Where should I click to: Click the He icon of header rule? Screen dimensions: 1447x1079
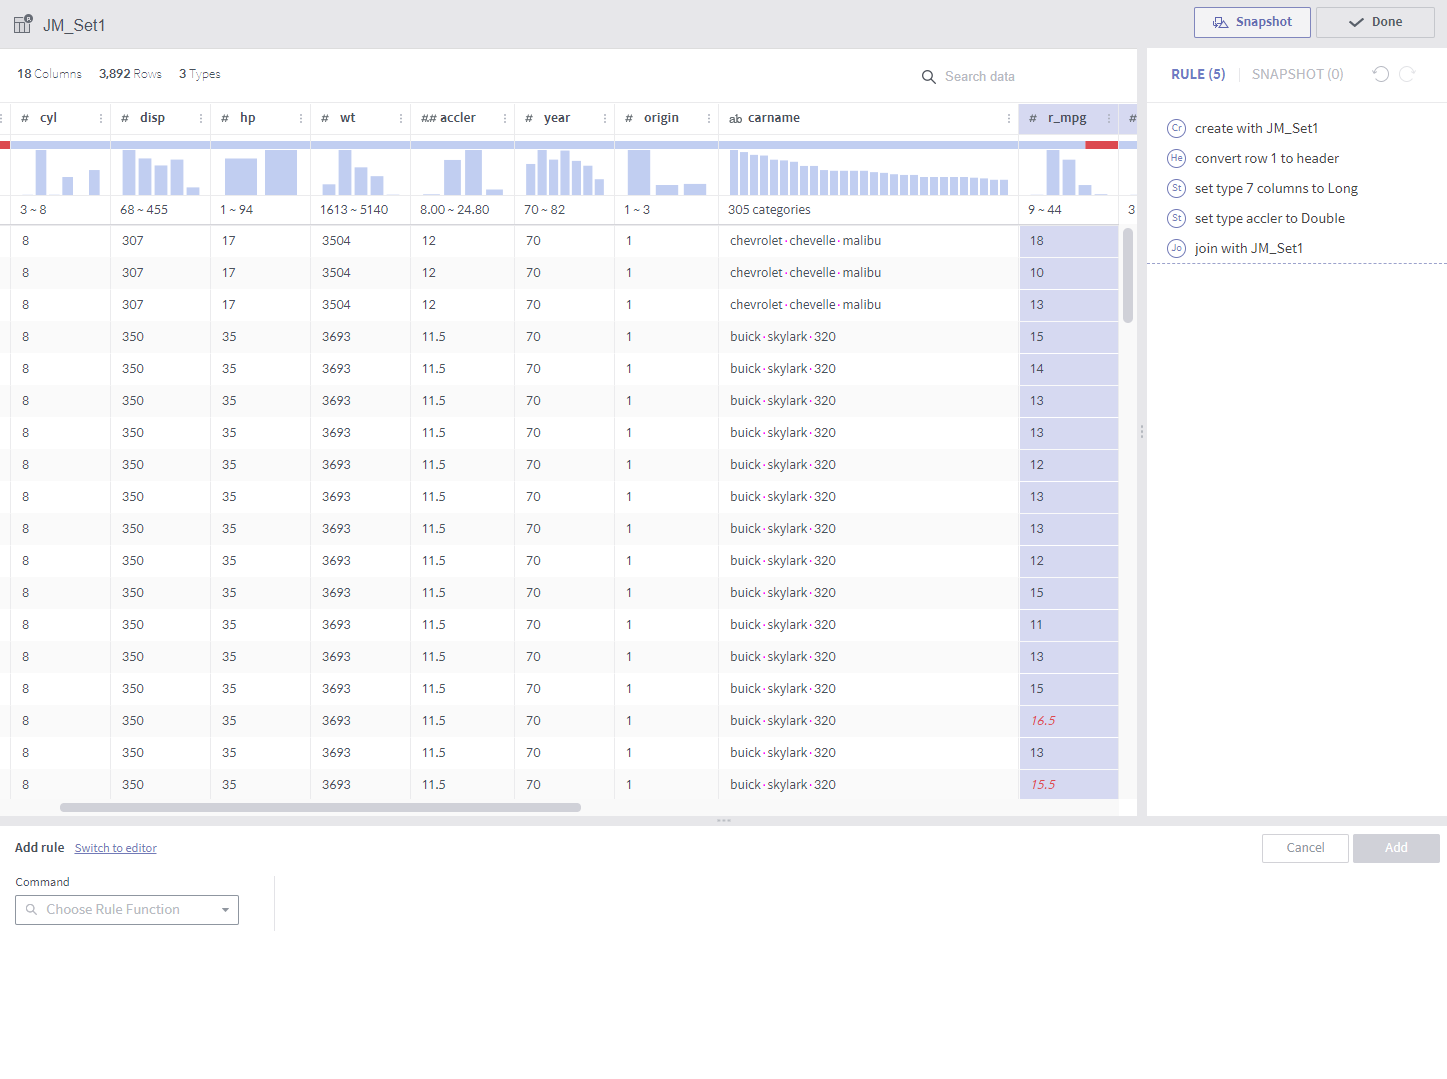[x=1177, y=158]
